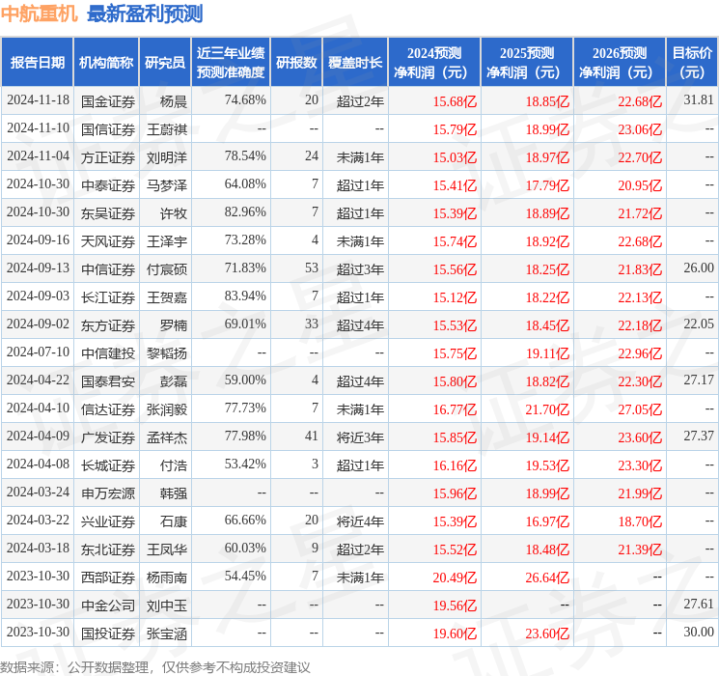Click accuracy value 53.42%
This screenshot has width=719, height=676.
[x=245, y=464]
